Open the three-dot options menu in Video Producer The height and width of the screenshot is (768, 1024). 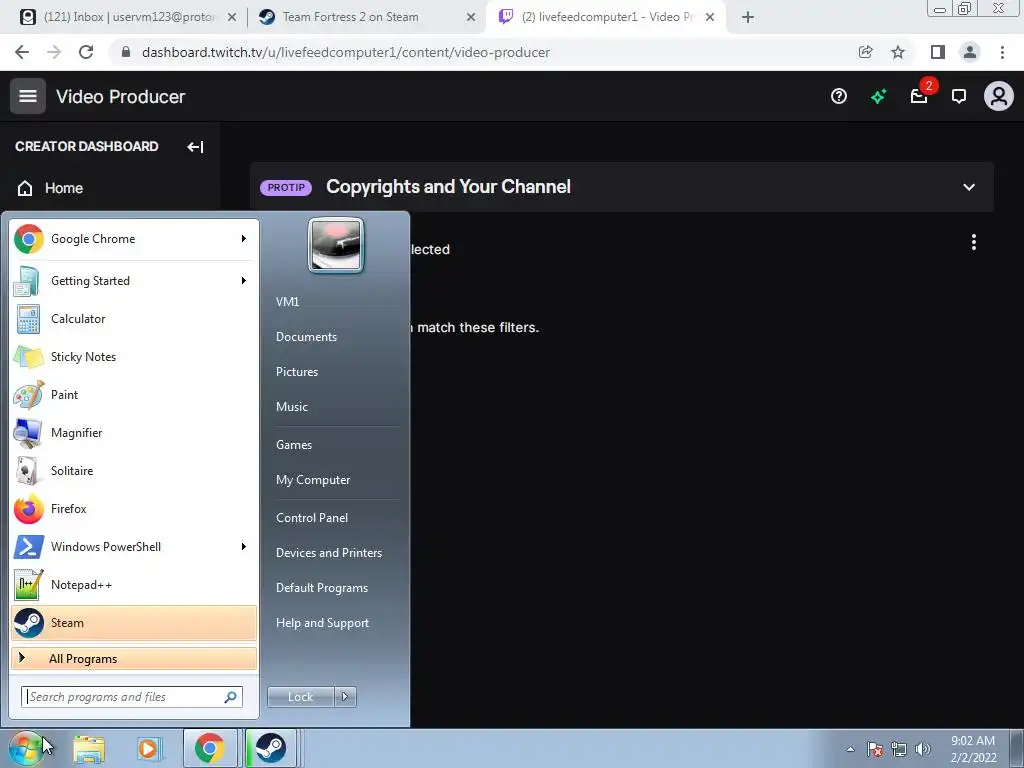tap(974, 242)
